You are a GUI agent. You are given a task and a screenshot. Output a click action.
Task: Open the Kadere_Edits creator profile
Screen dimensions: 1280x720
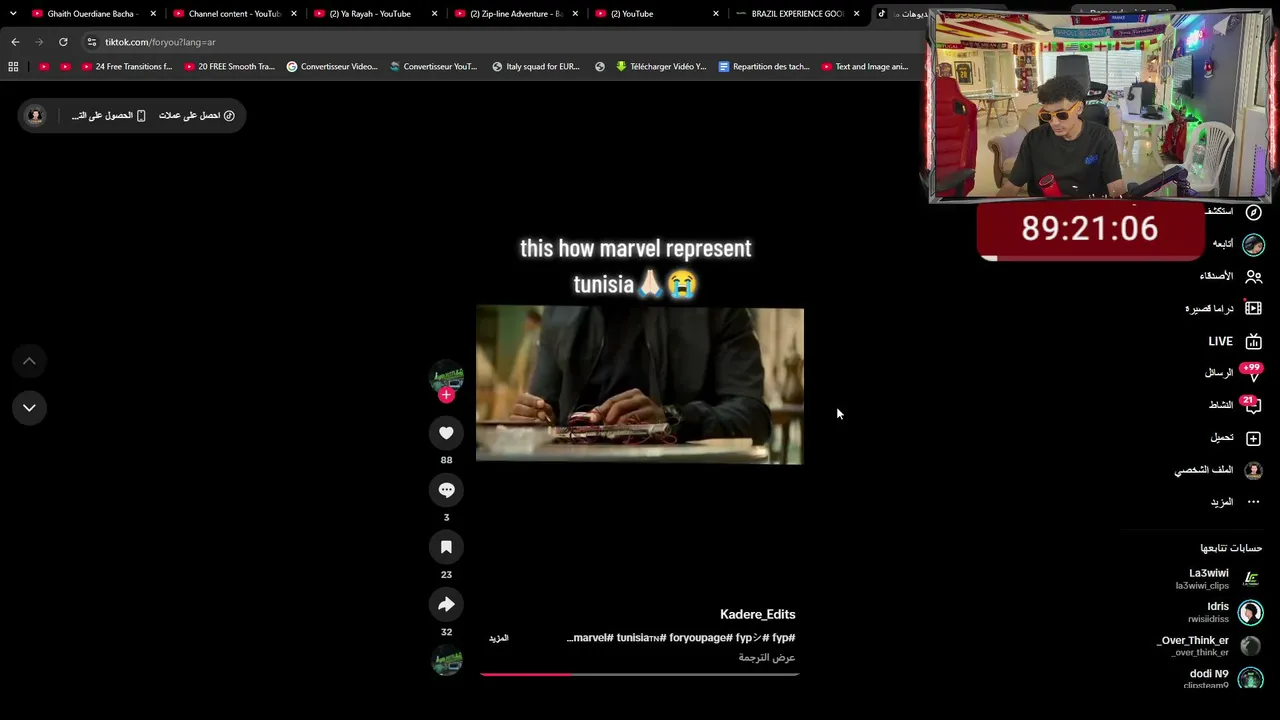point(757,614)
